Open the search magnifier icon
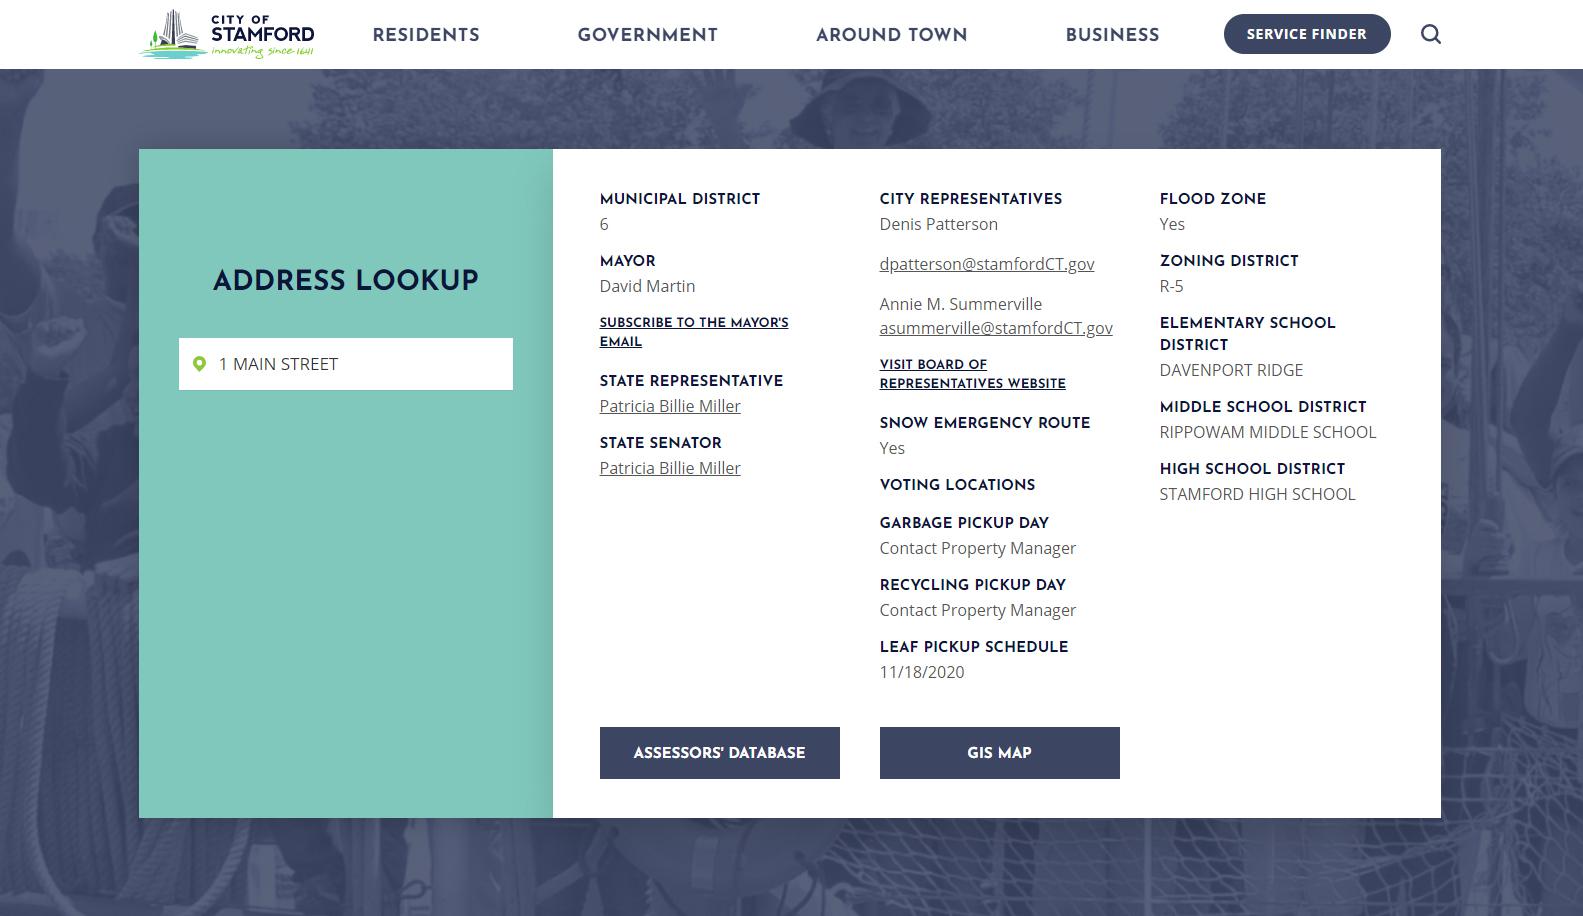Image resolution: width=1583 pixels, height=916 pixels. click(x=1431, y=35)
